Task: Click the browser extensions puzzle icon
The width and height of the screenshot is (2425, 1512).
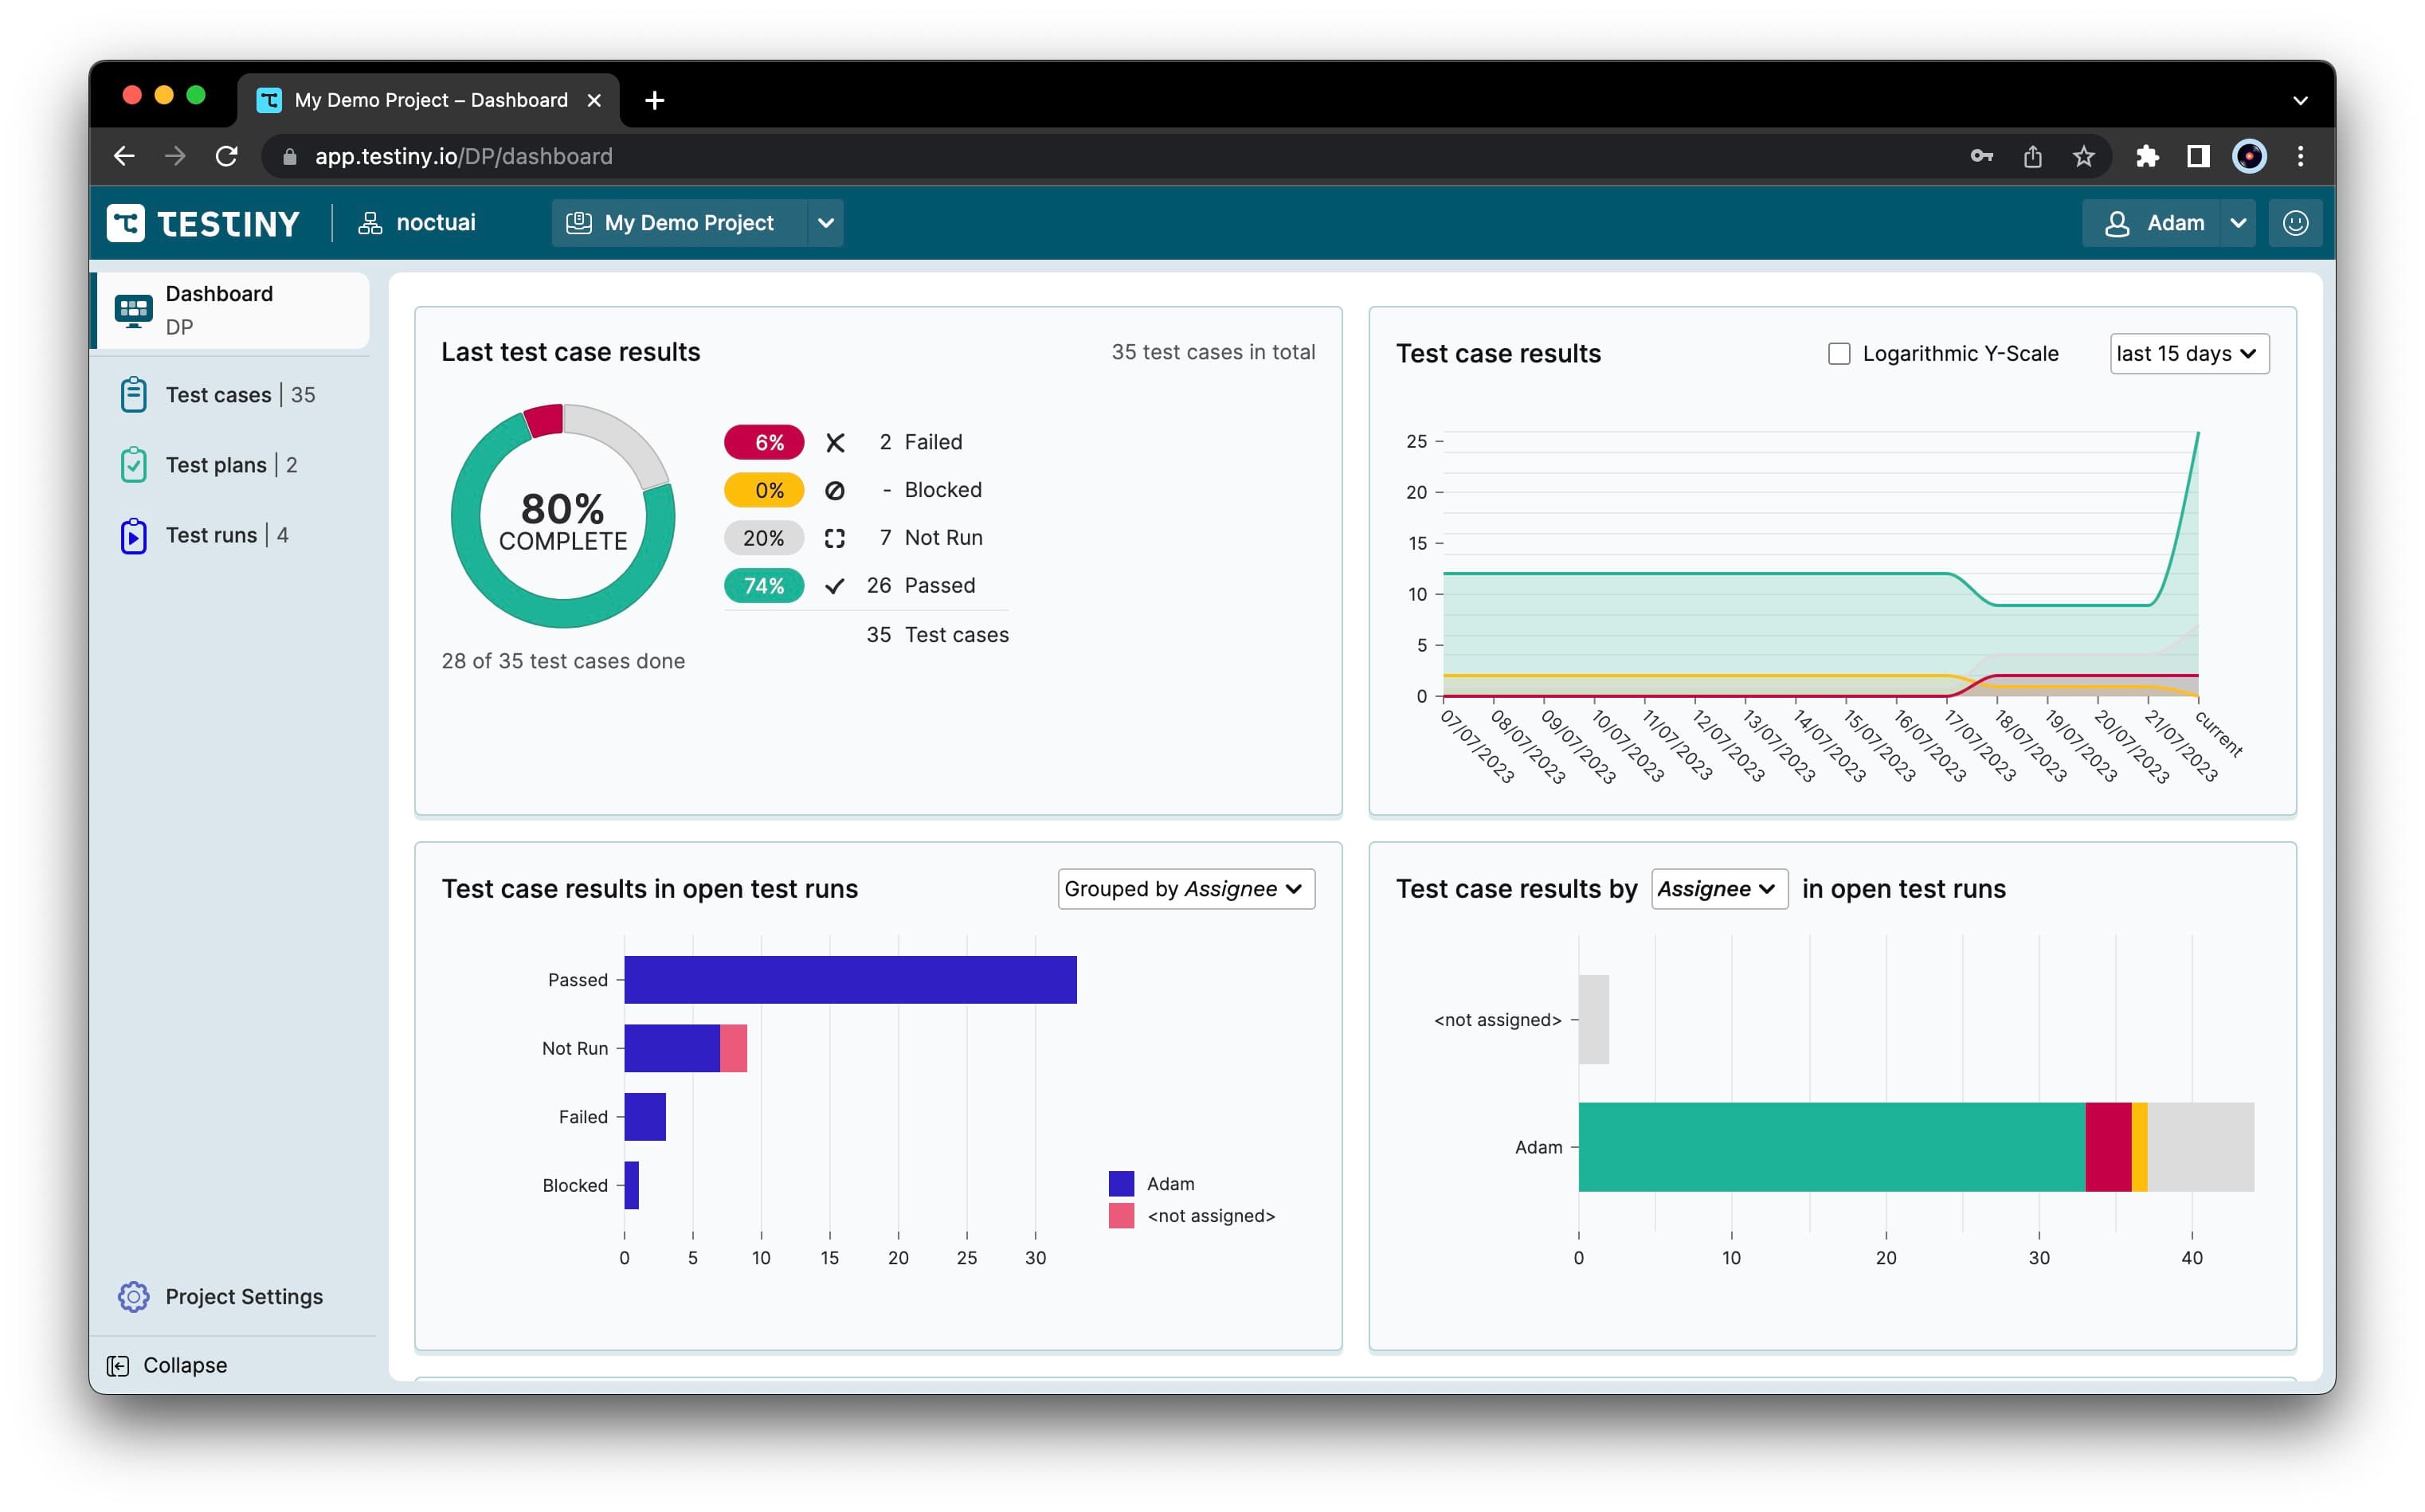Action: pyautogui.click(x=2146, y=156)
